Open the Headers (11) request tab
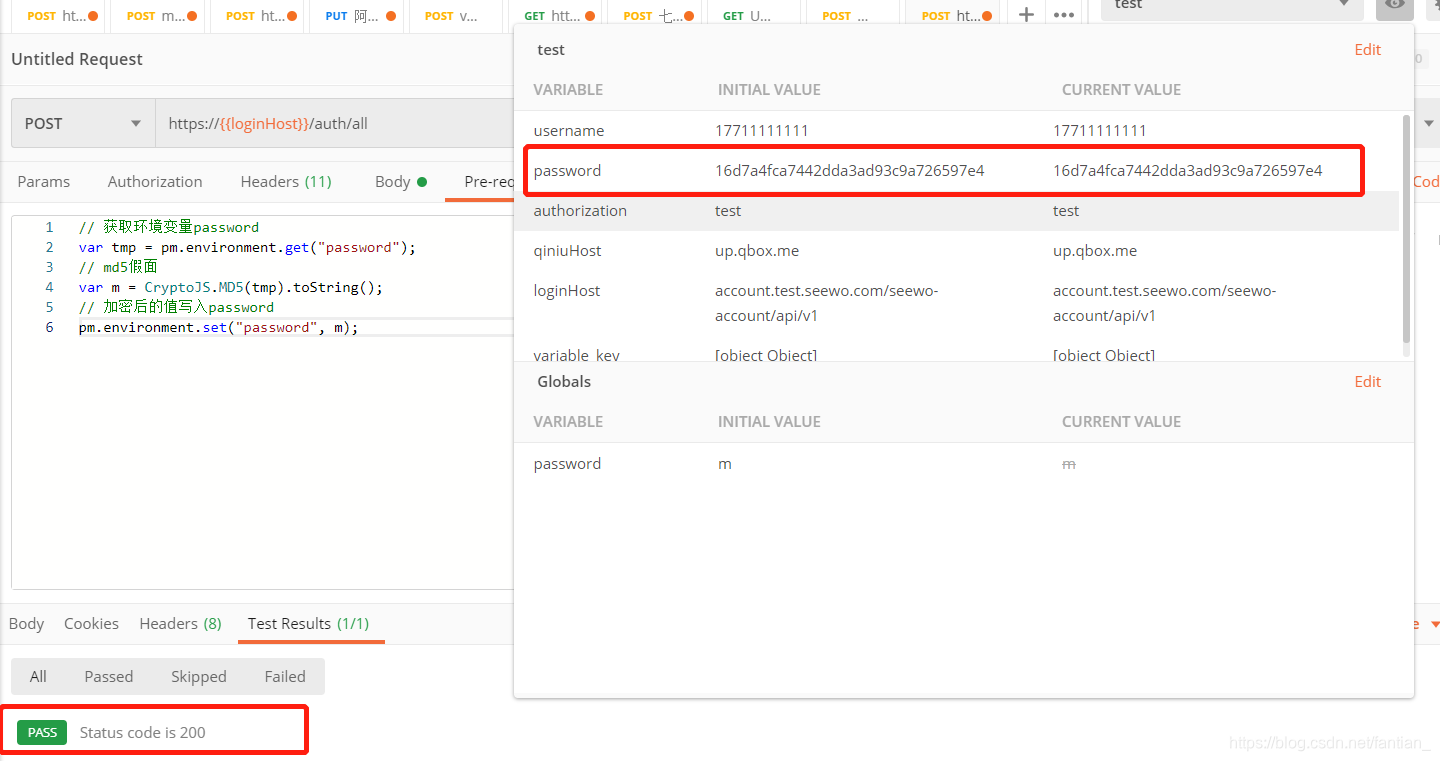The height and width of the screenshot is (761, 1440). click(286, 182)
